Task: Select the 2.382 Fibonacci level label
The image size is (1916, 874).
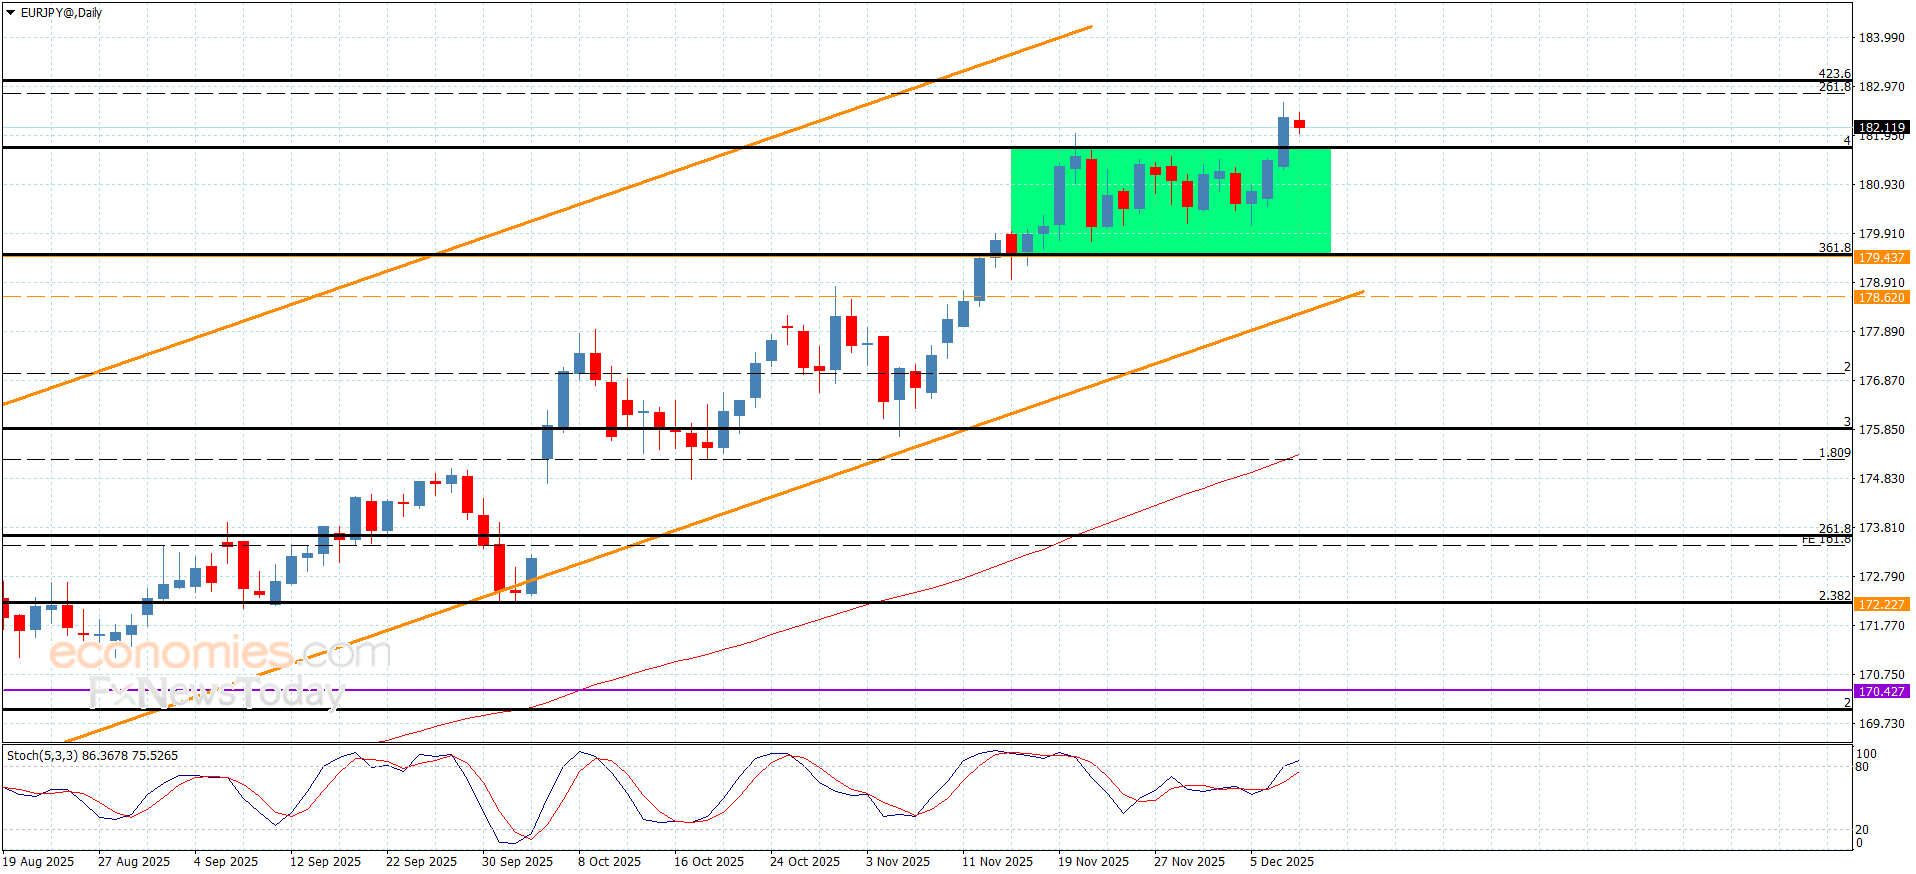Action: (1834, 596)
